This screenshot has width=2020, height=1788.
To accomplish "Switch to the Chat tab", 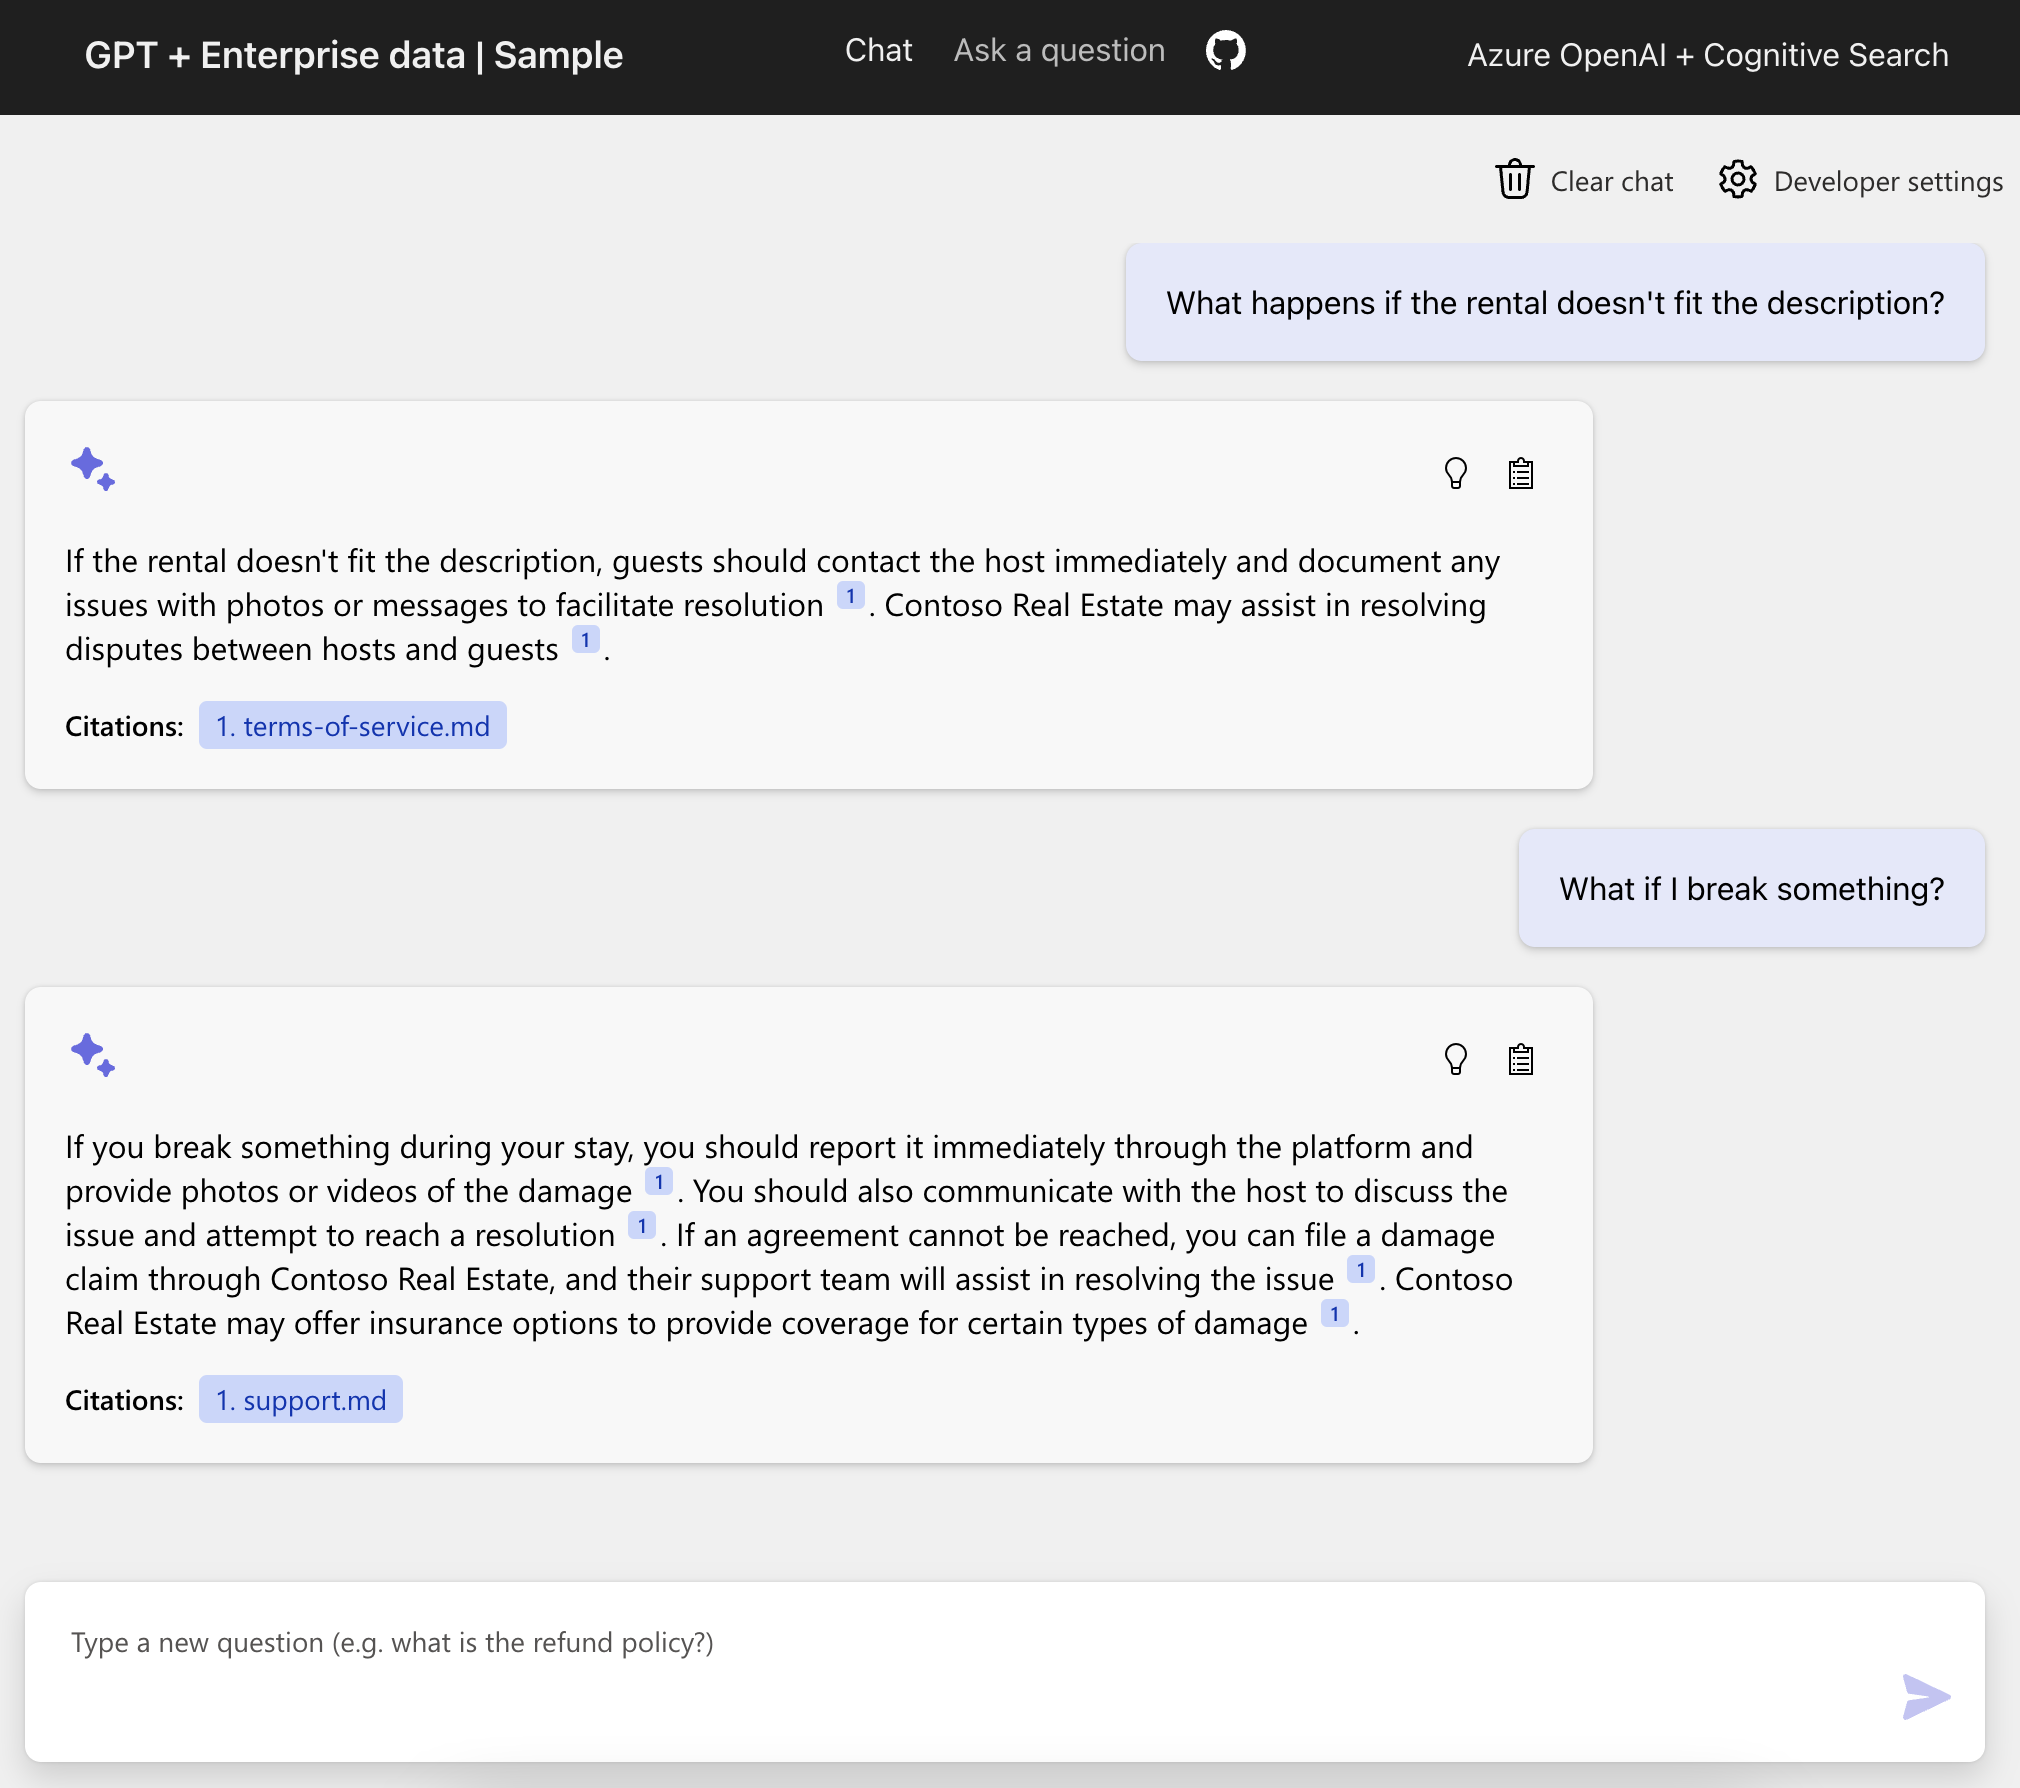I will click(878, 51).
